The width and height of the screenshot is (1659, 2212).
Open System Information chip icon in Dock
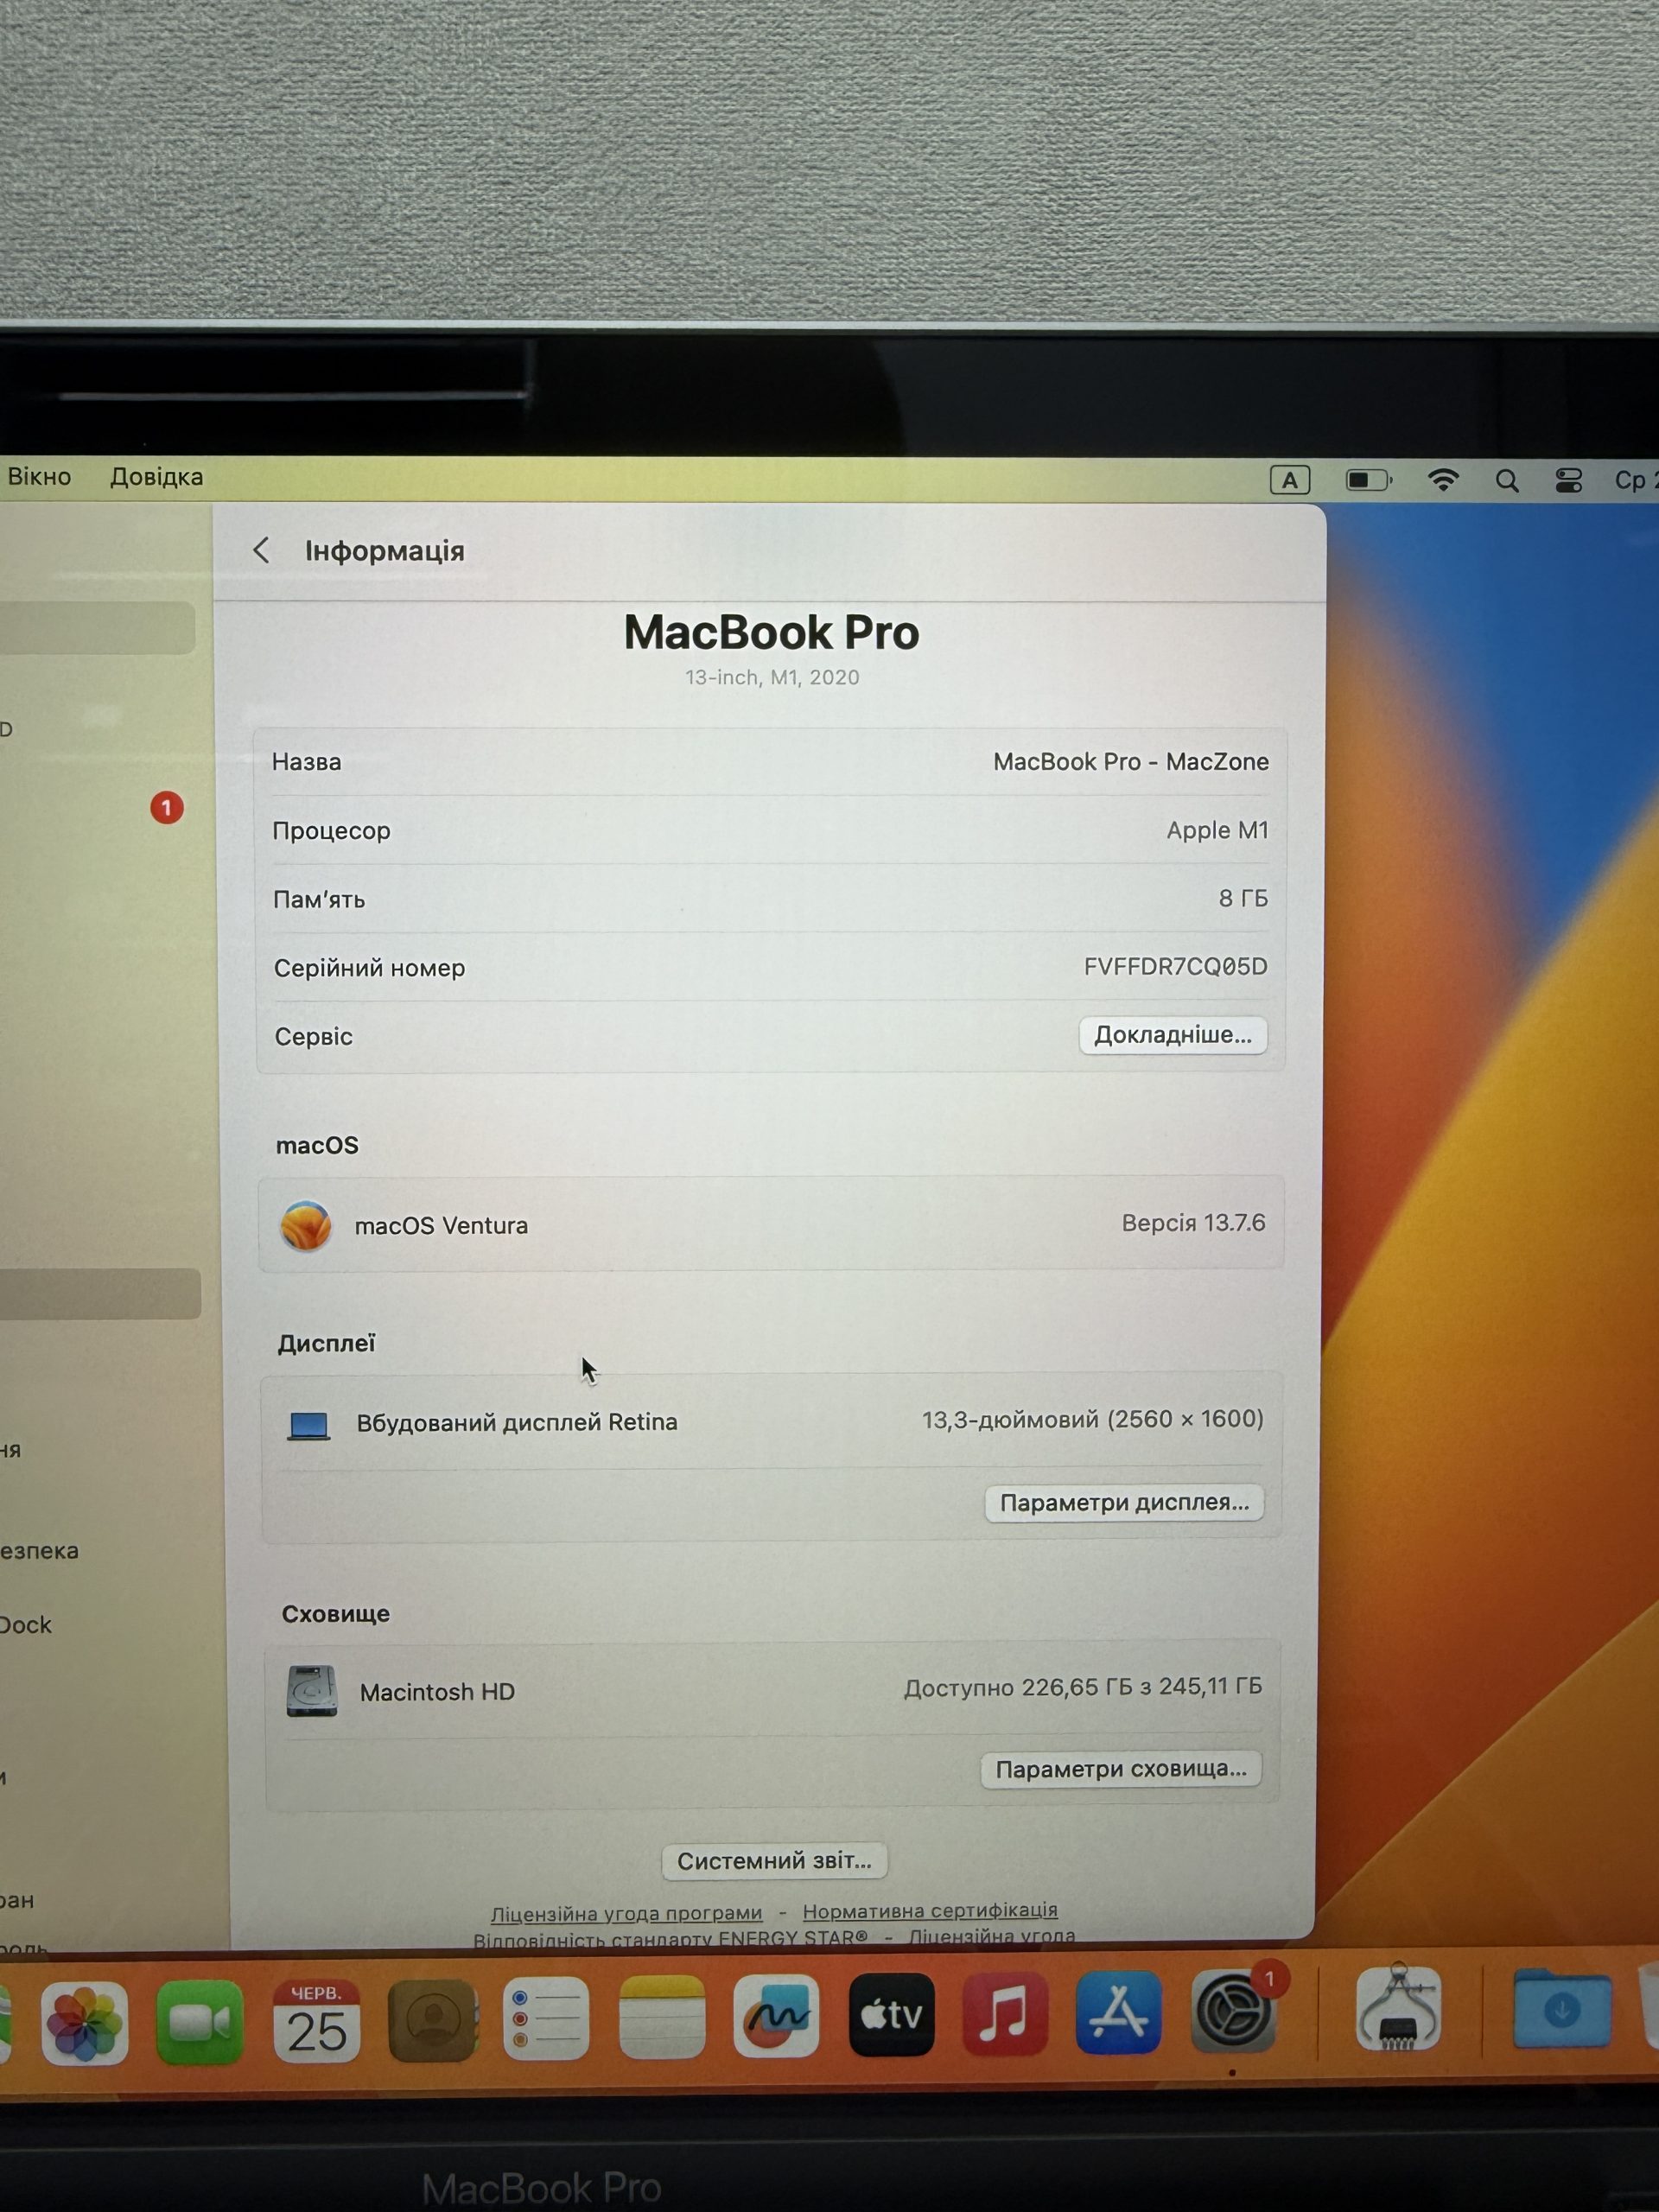1398,2008
